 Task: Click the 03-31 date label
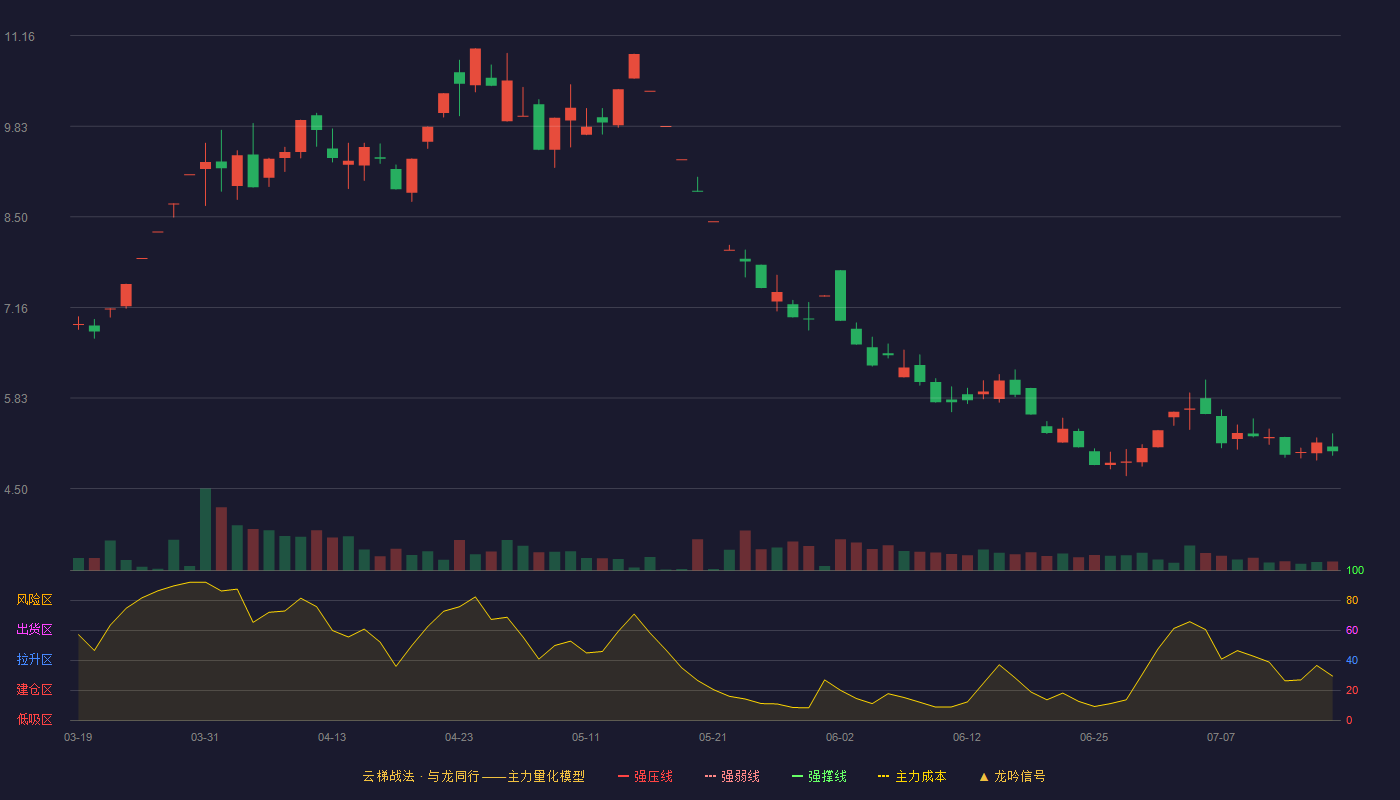tap(205, 737)
